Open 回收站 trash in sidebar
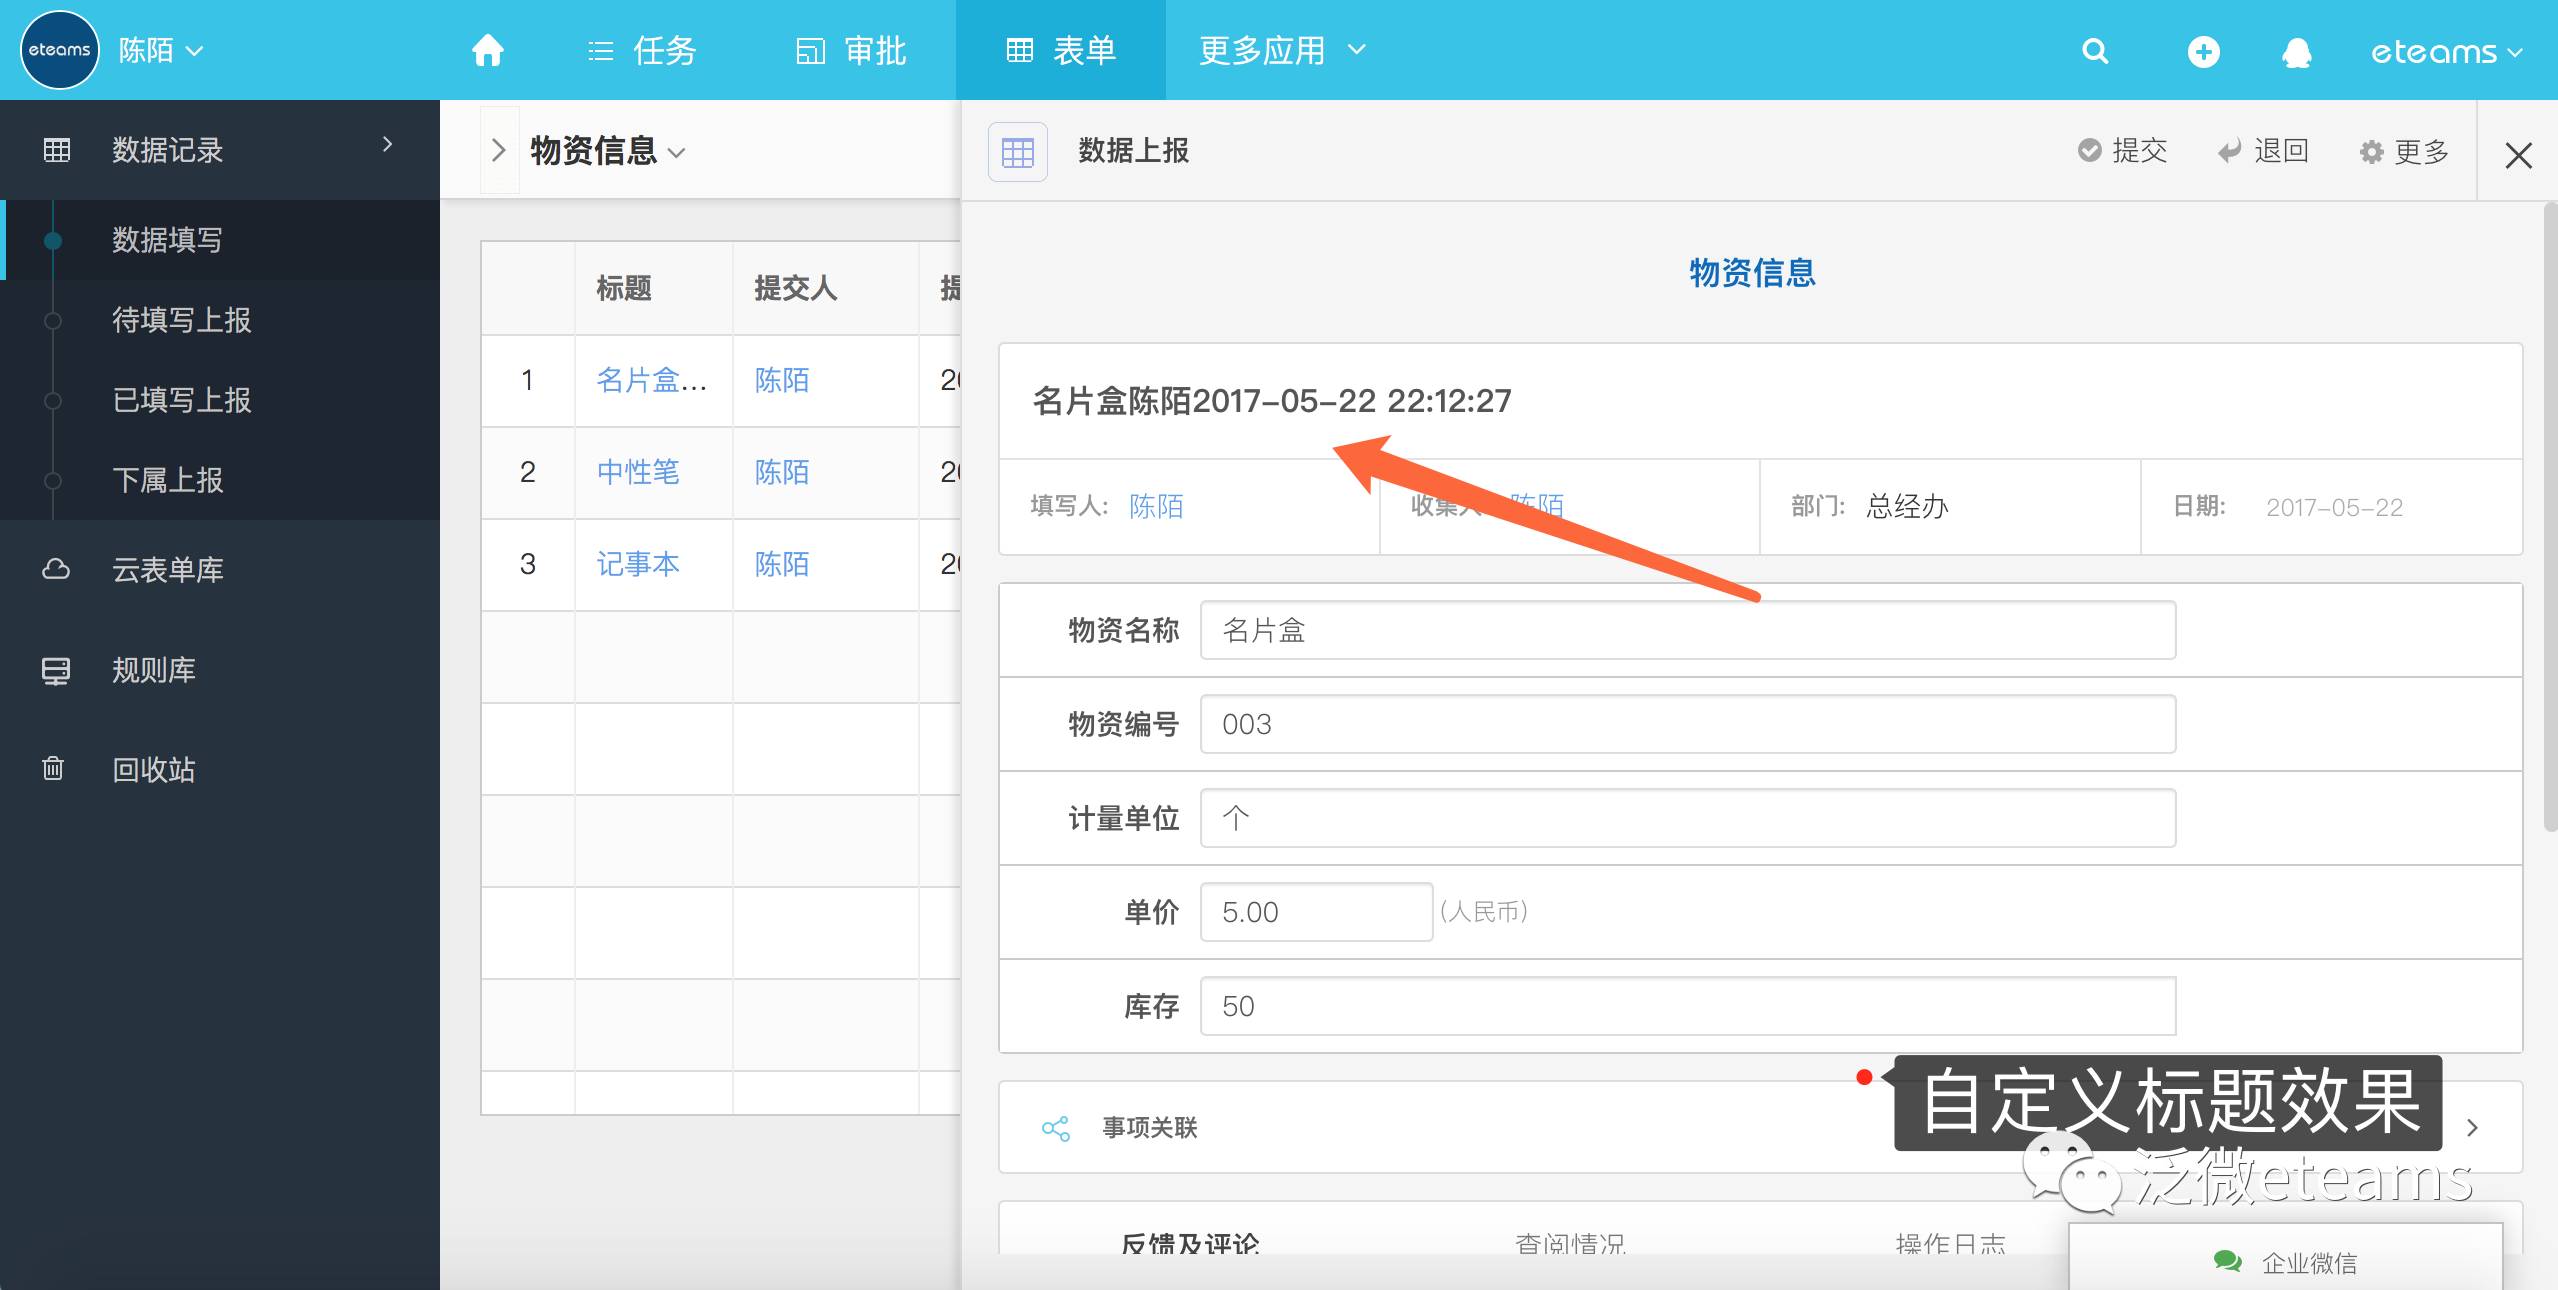The width and height of the screenshot is (2558, 1290). tap(153, 769)
